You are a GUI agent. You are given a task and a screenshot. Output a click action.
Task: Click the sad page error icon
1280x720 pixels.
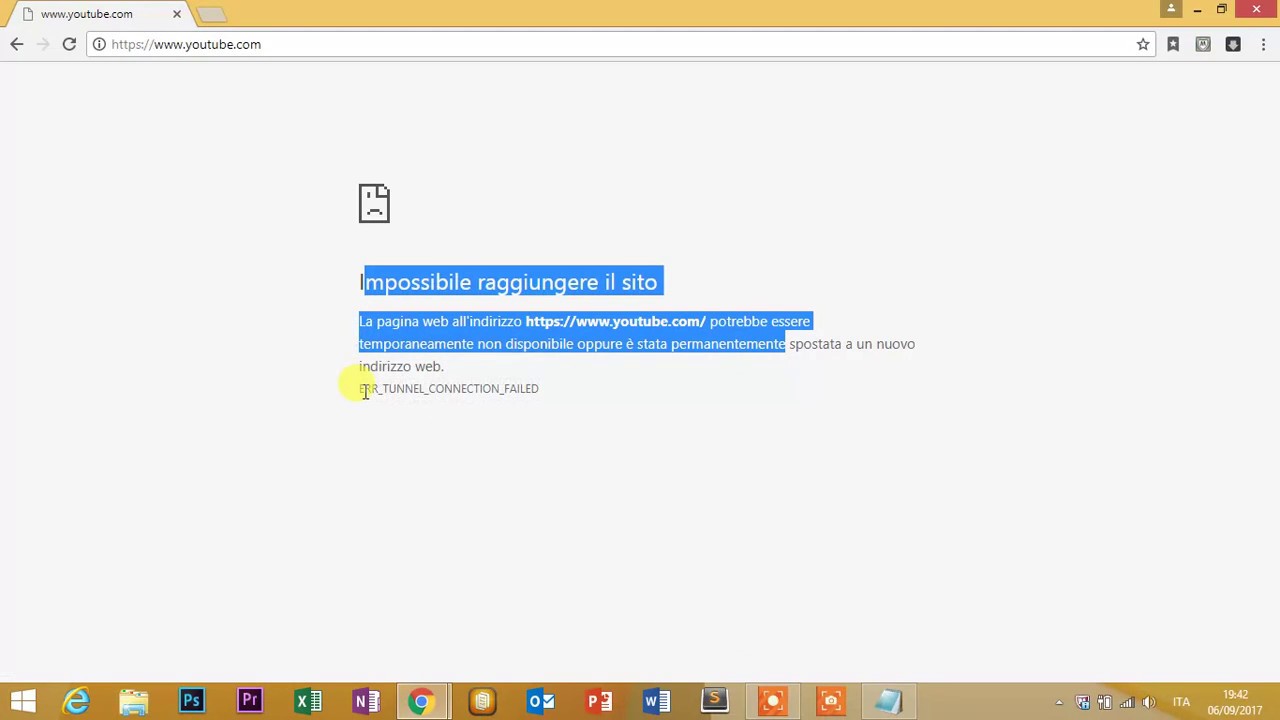pos(374,203)
